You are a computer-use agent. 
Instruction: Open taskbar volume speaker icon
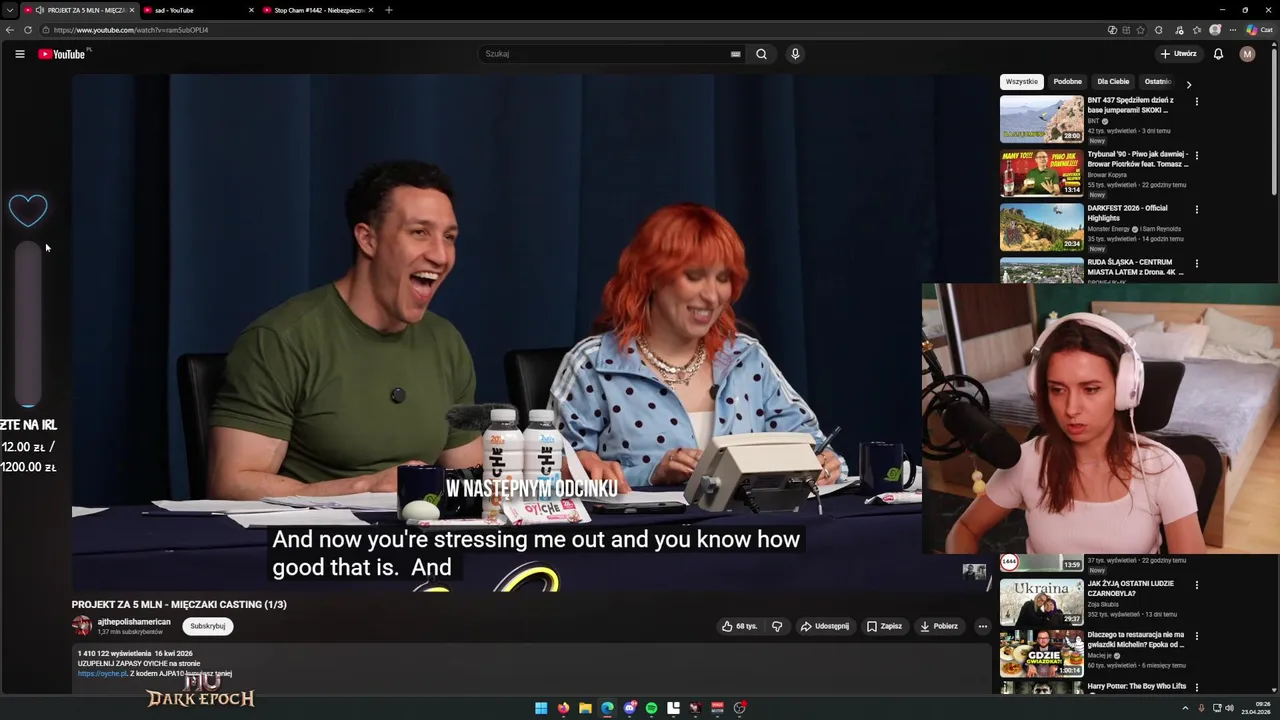[1230, 708]
